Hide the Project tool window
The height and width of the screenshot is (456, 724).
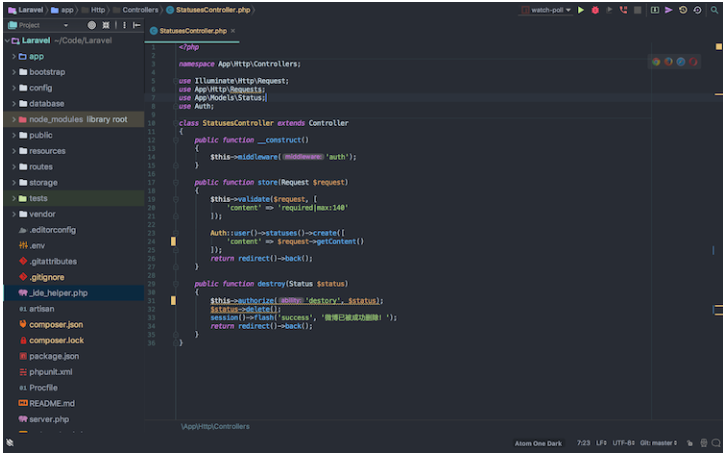click(x=137, y=25)
